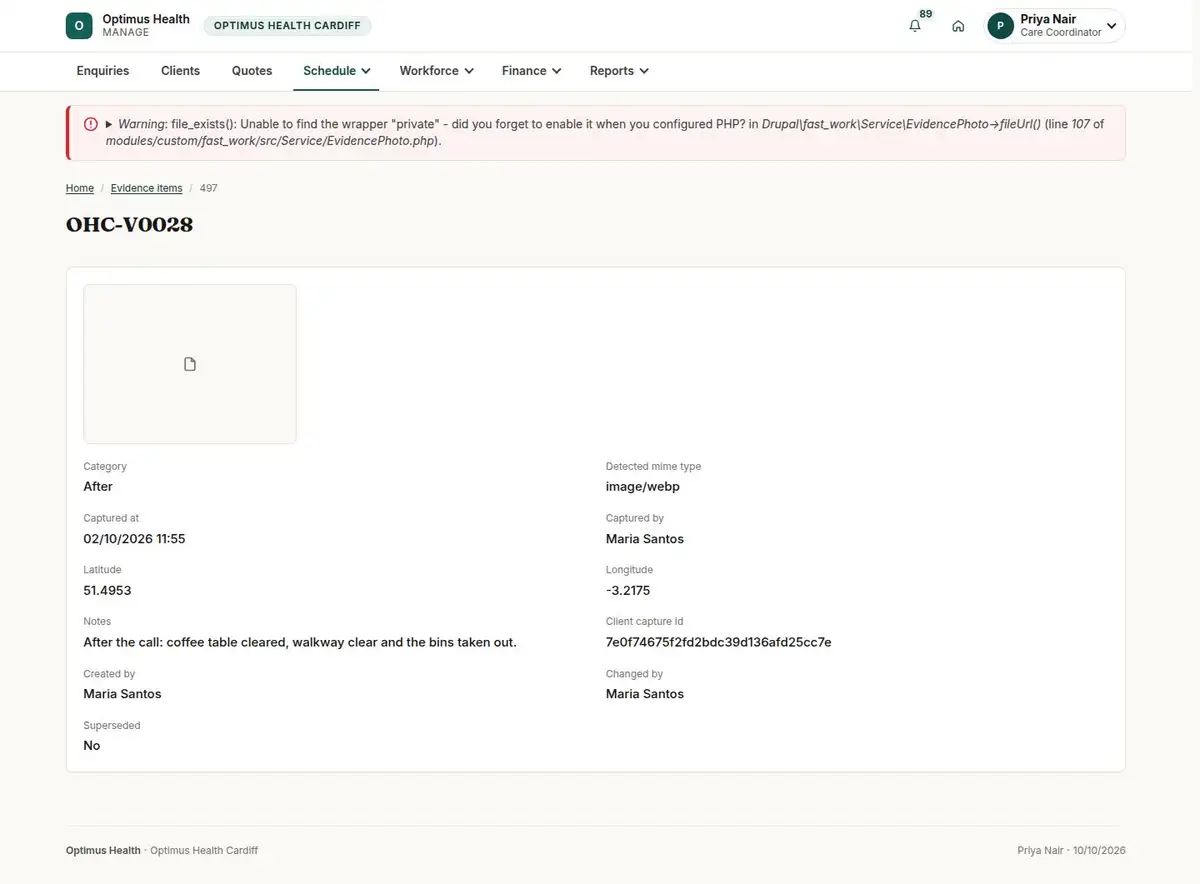Click the Optimus Health Cardiff branch badge

pyautogui.click(x=287, y=26)
